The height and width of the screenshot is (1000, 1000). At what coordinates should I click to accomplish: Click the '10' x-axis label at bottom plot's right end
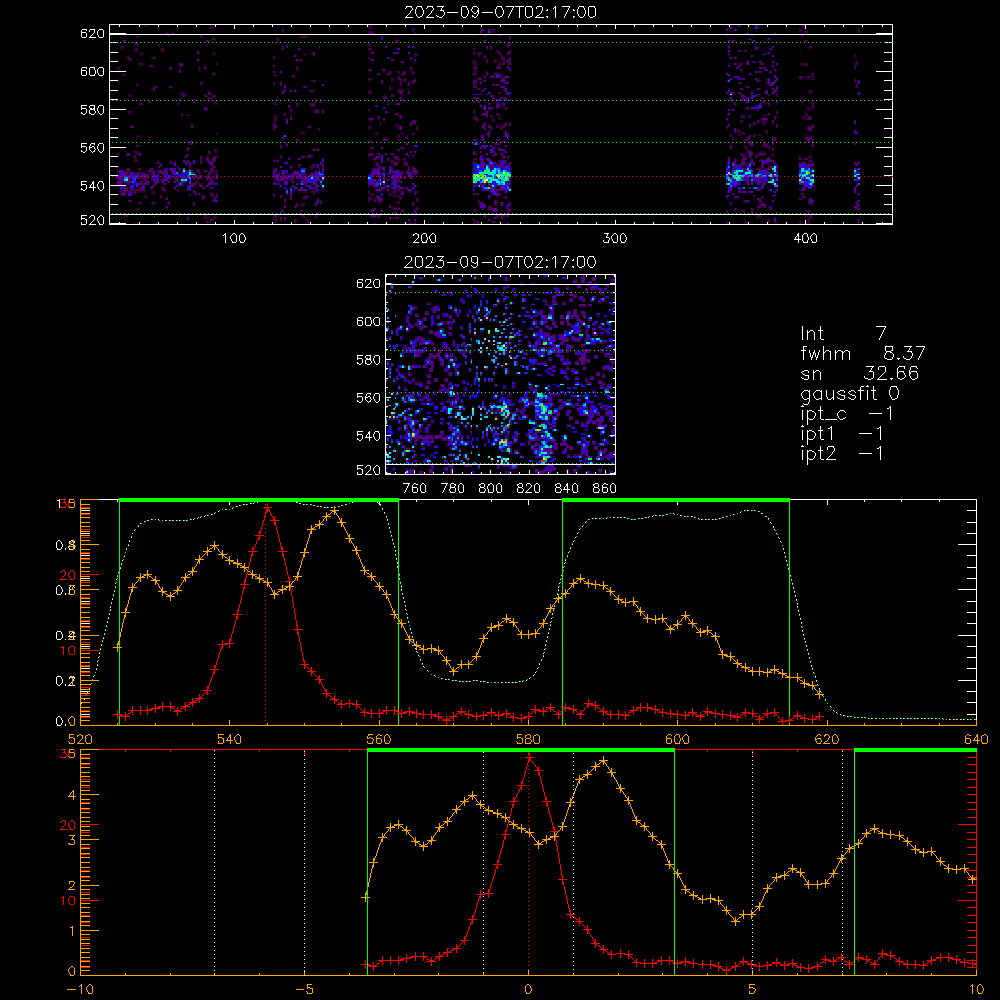point(976,989)
